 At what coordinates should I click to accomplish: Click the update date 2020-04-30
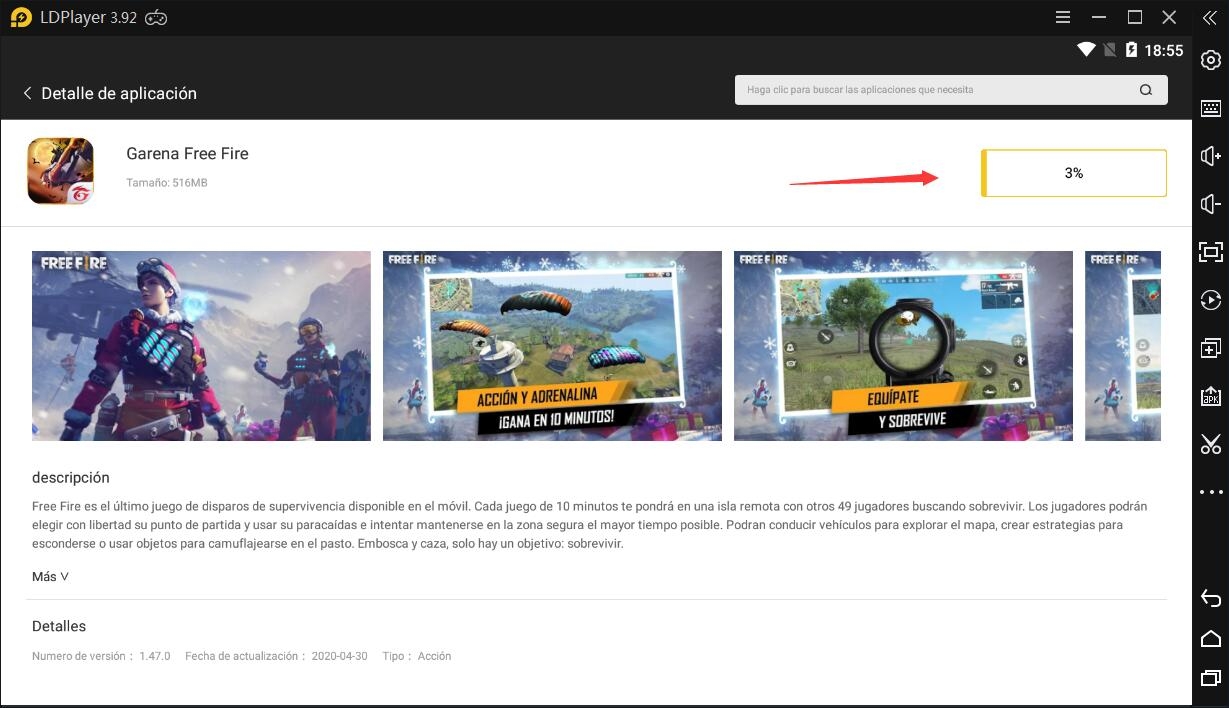(x=339, y=656)
